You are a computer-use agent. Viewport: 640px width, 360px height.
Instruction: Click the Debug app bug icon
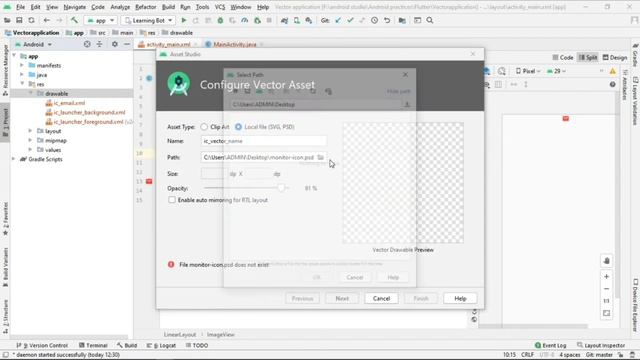pyautogui.click(x=220, y=20)
